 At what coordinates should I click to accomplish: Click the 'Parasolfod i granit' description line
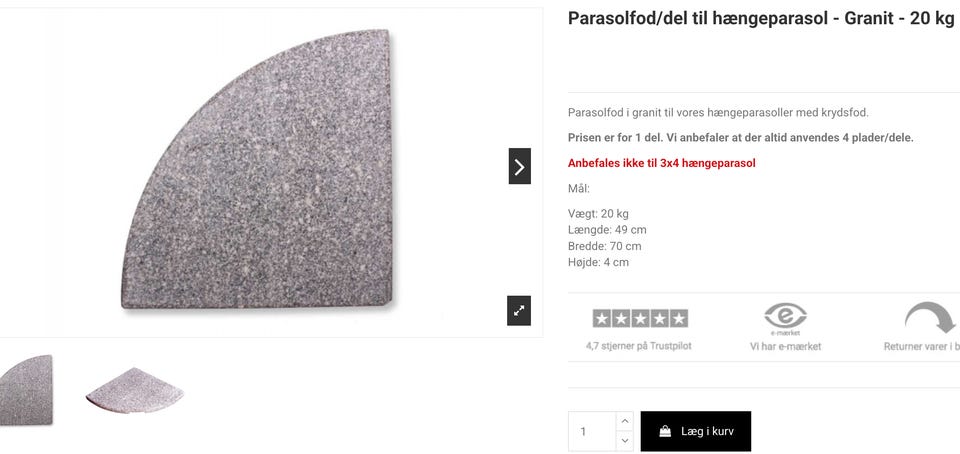point(719,113)
